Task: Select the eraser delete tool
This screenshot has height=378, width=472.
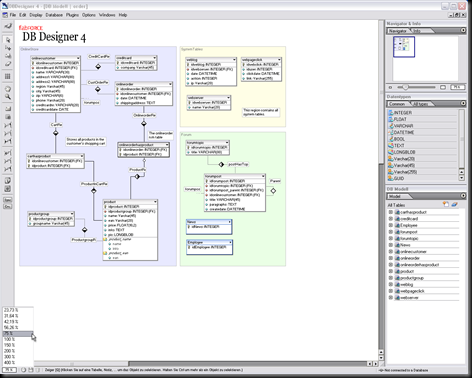Action: [x=8, y=64]
